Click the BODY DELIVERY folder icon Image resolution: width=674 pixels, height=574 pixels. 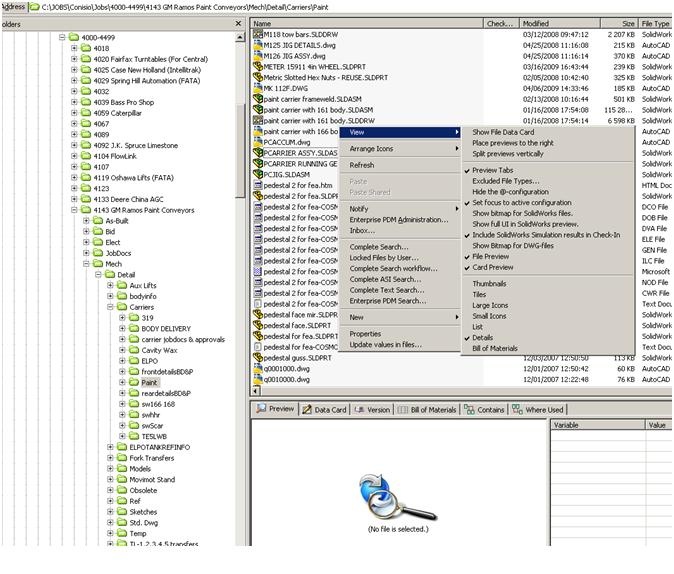click(134, 328)
